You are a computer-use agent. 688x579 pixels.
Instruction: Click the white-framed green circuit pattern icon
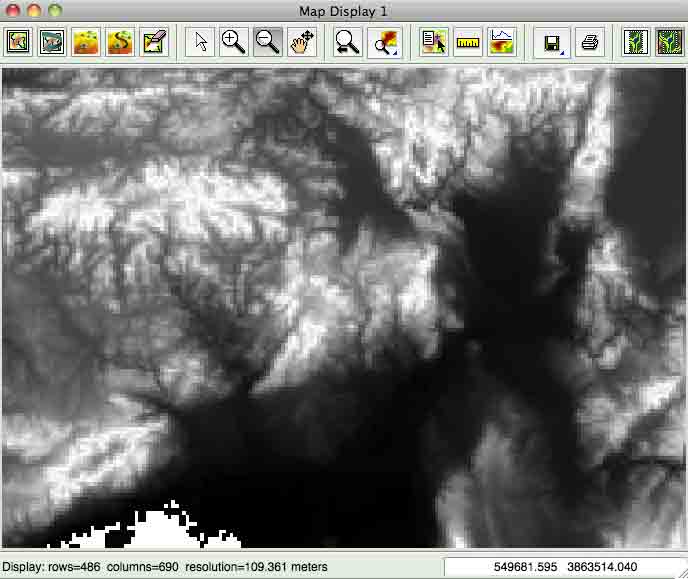click(x=635, y=42)
